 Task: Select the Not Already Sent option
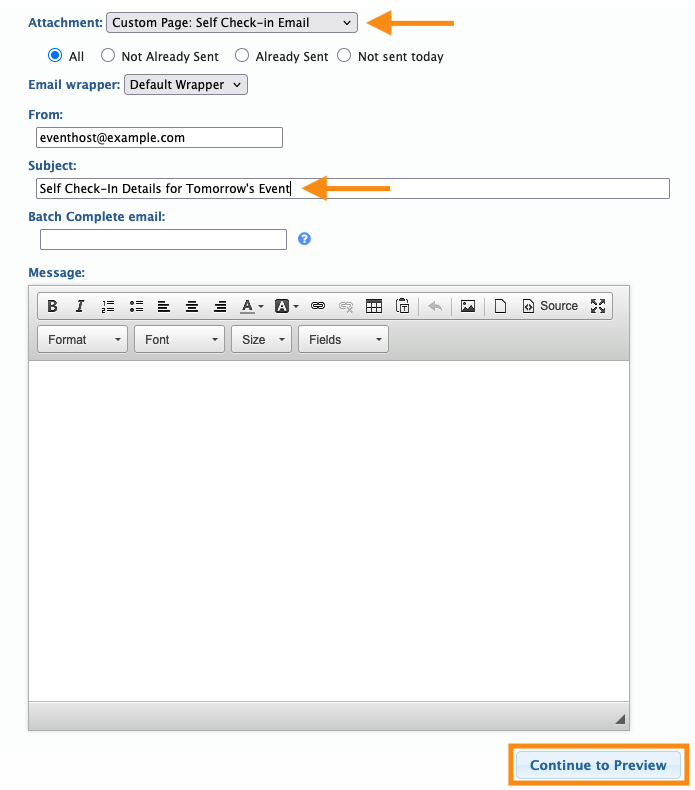pos(108,55)
